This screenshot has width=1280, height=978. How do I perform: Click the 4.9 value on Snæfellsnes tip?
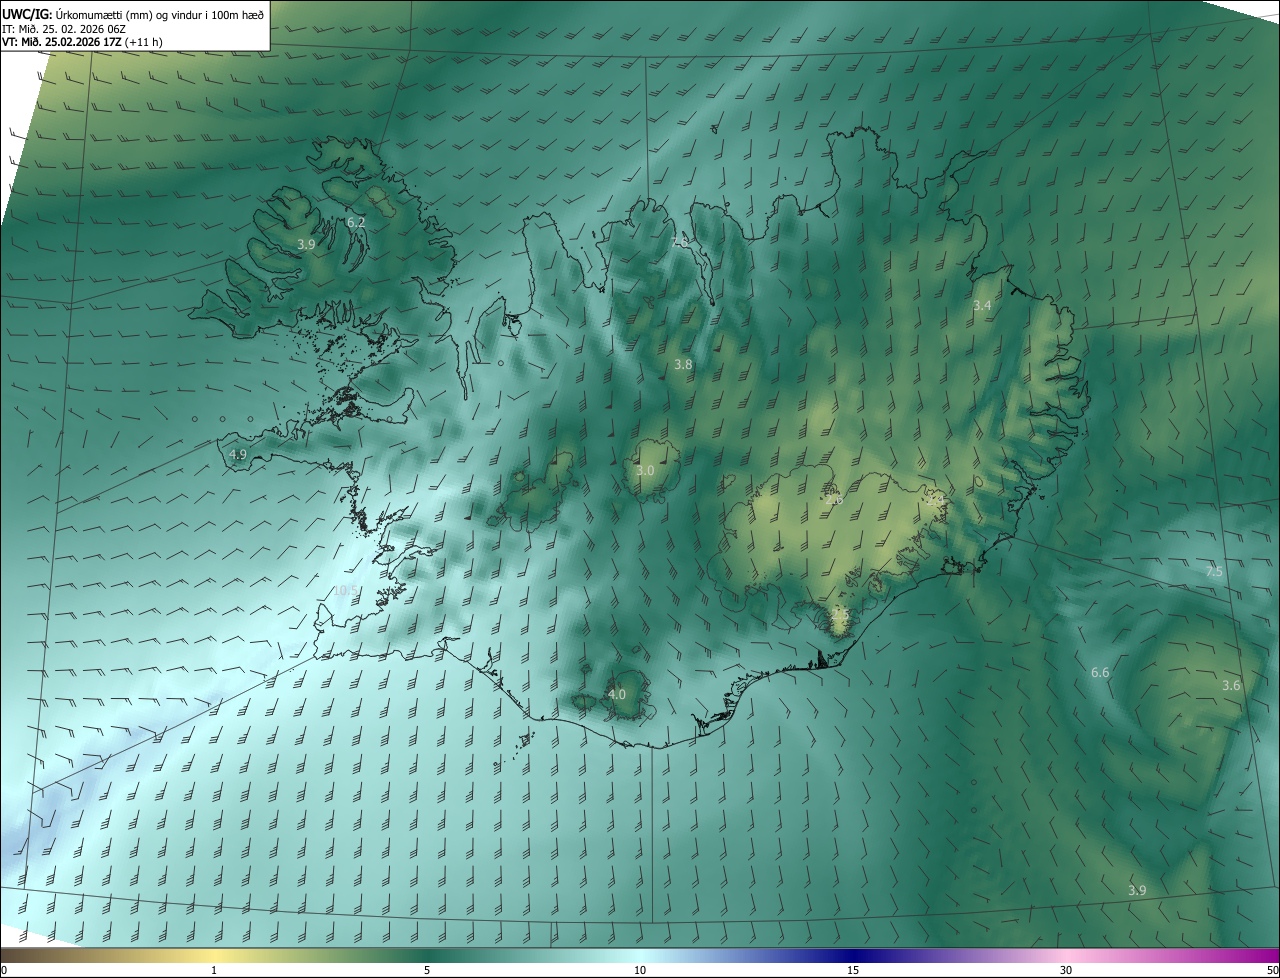point(238,454)
